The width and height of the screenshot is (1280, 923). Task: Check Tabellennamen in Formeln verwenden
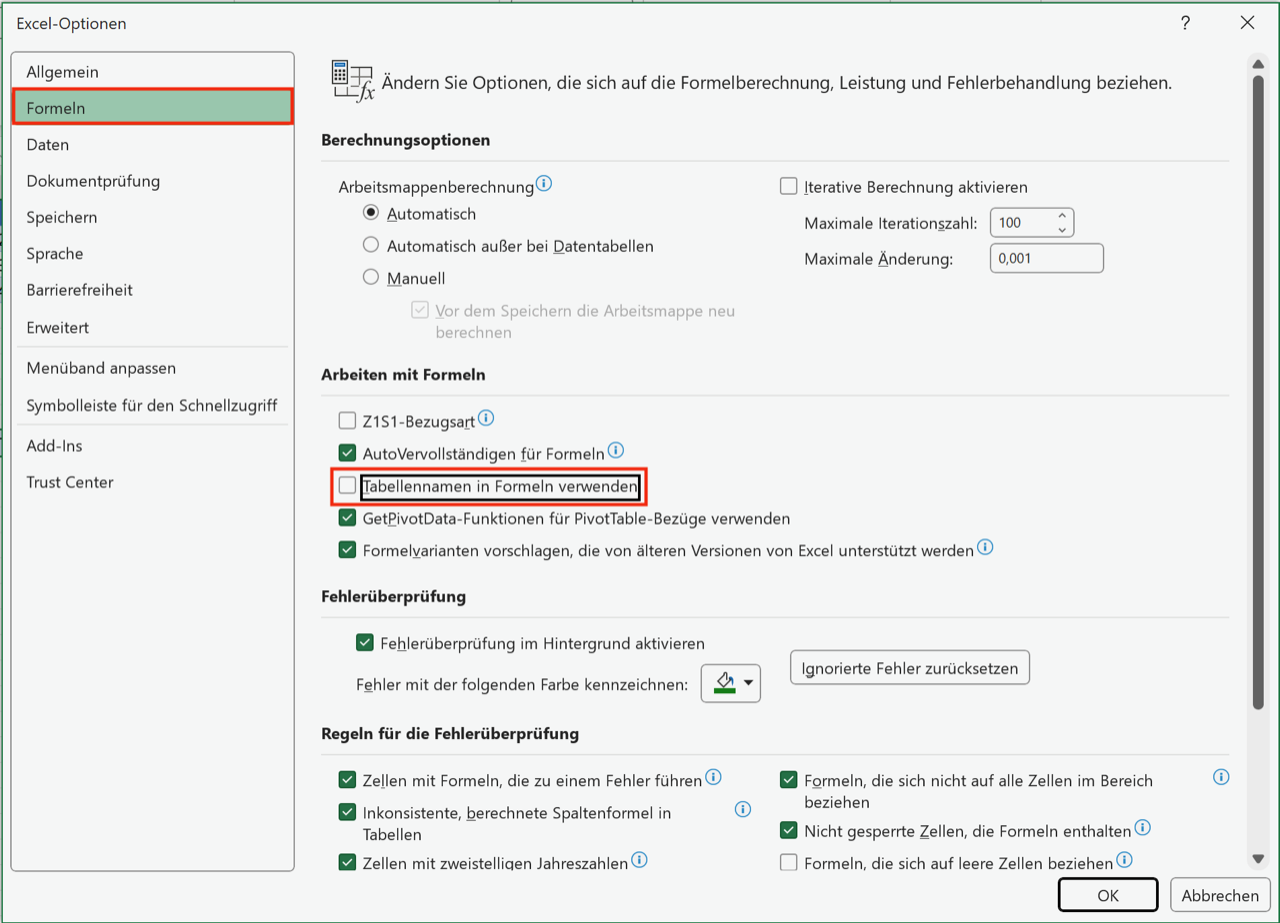tap(347, 486)
